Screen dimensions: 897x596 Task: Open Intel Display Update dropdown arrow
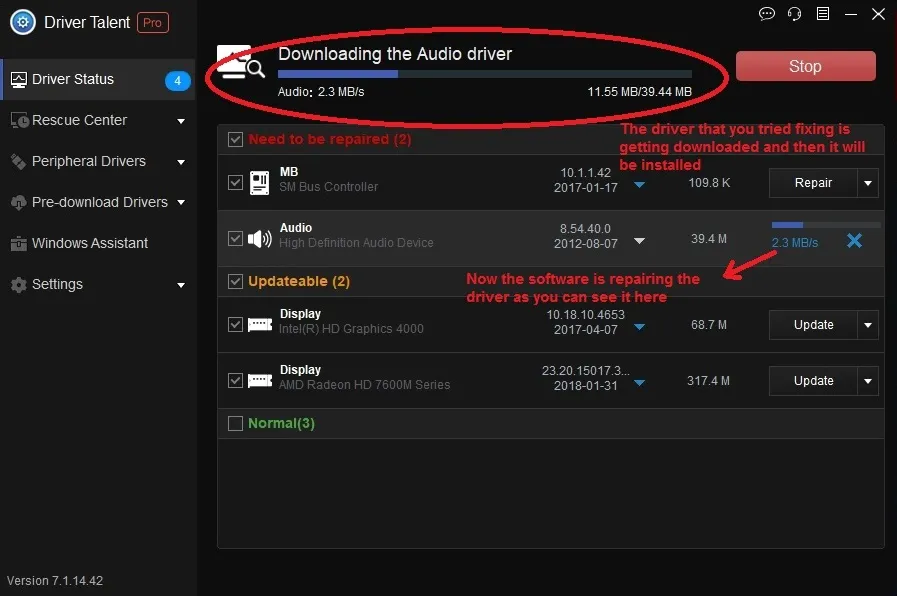tap(868, 325)
